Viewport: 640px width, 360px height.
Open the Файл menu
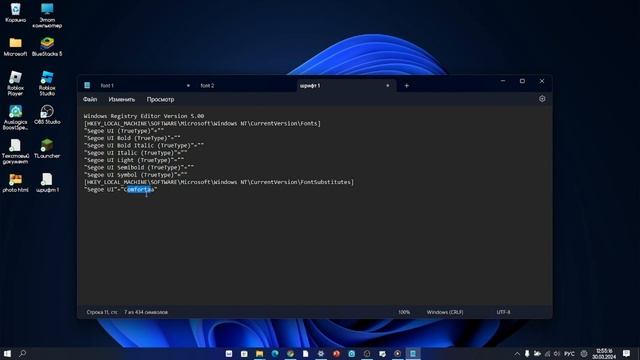90,99
